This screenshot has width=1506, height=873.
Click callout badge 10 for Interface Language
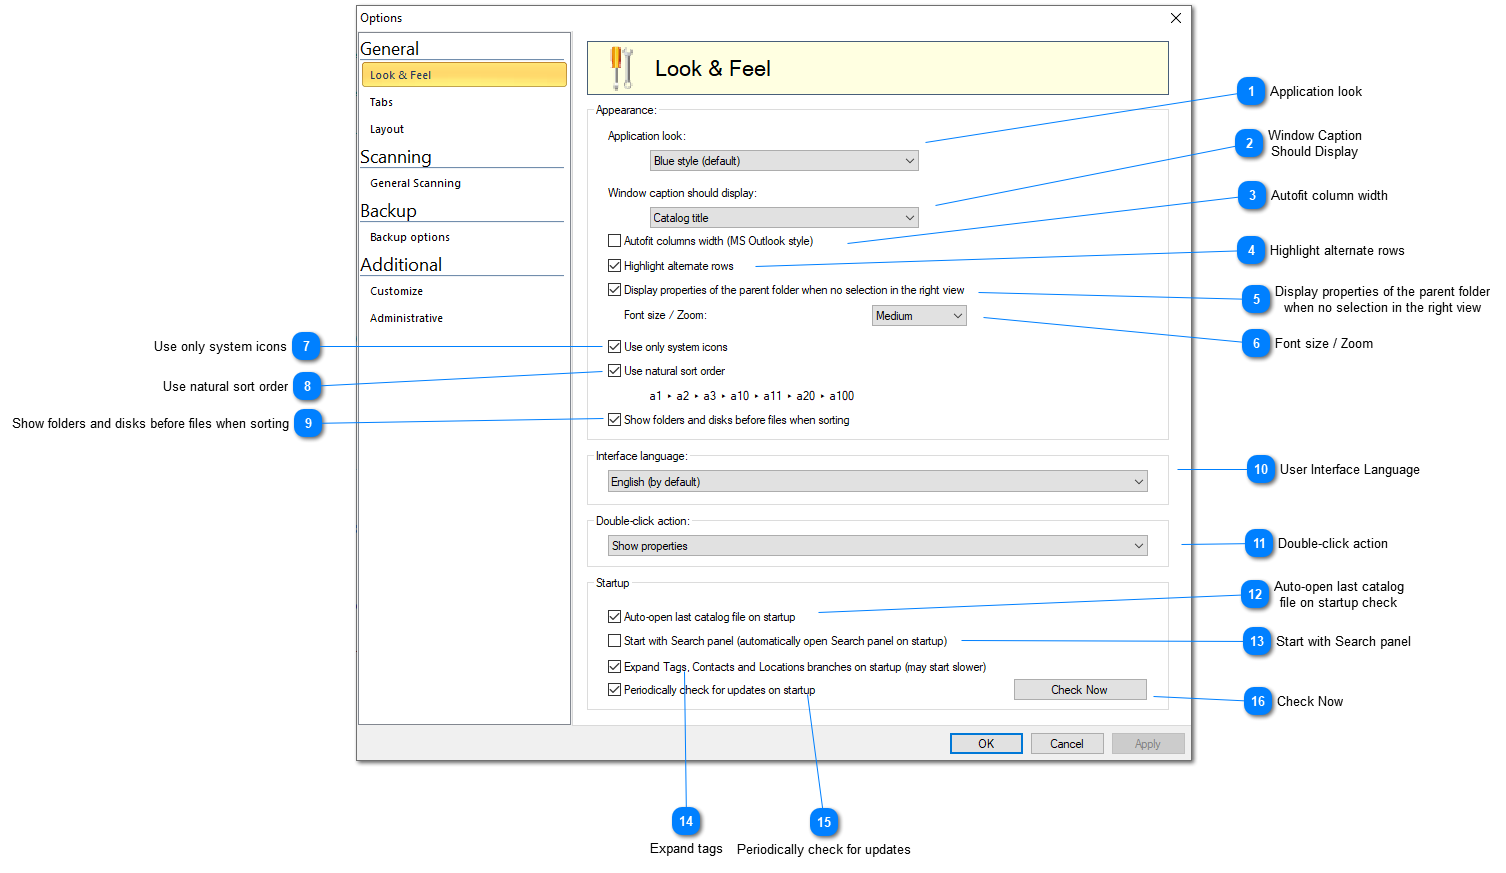pos(1260,470)
